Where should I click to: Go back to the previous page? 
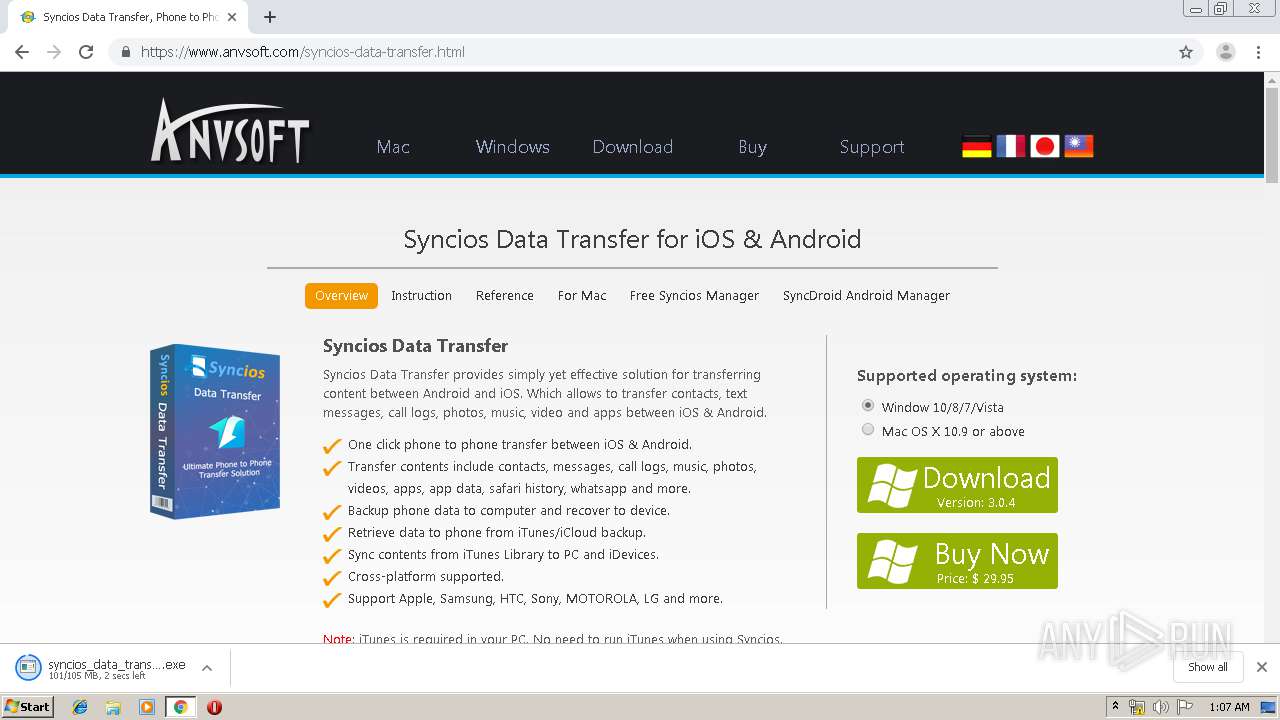tap(22, 52)
